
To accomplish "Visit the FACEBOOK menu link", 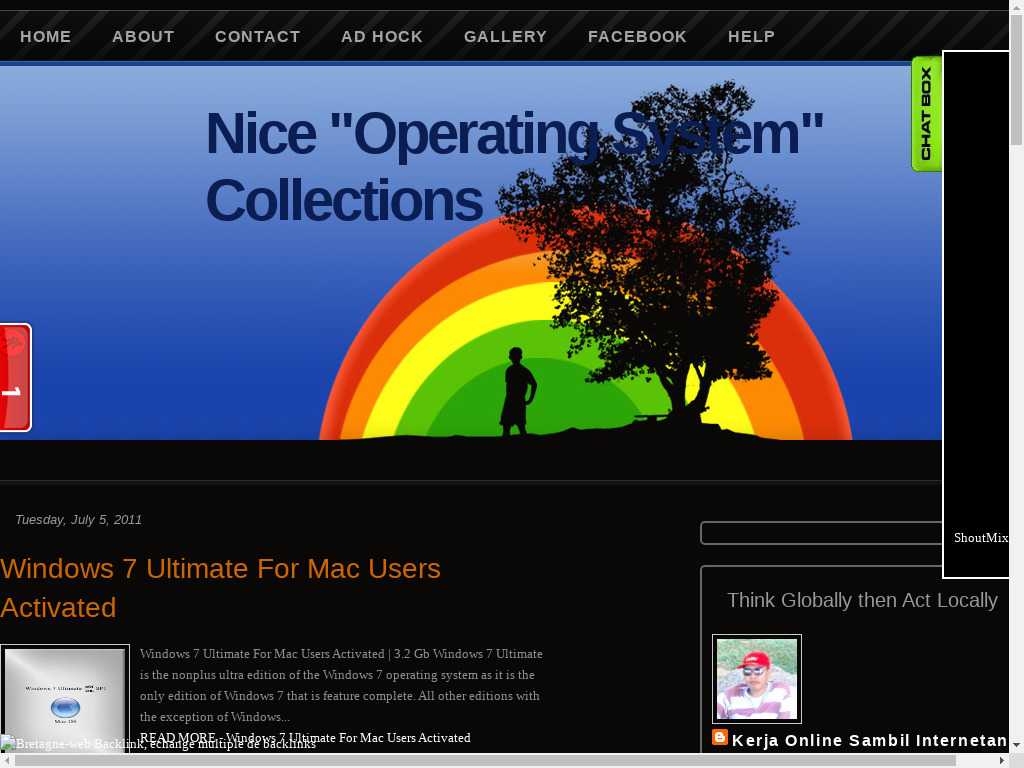I will (637, 37).
